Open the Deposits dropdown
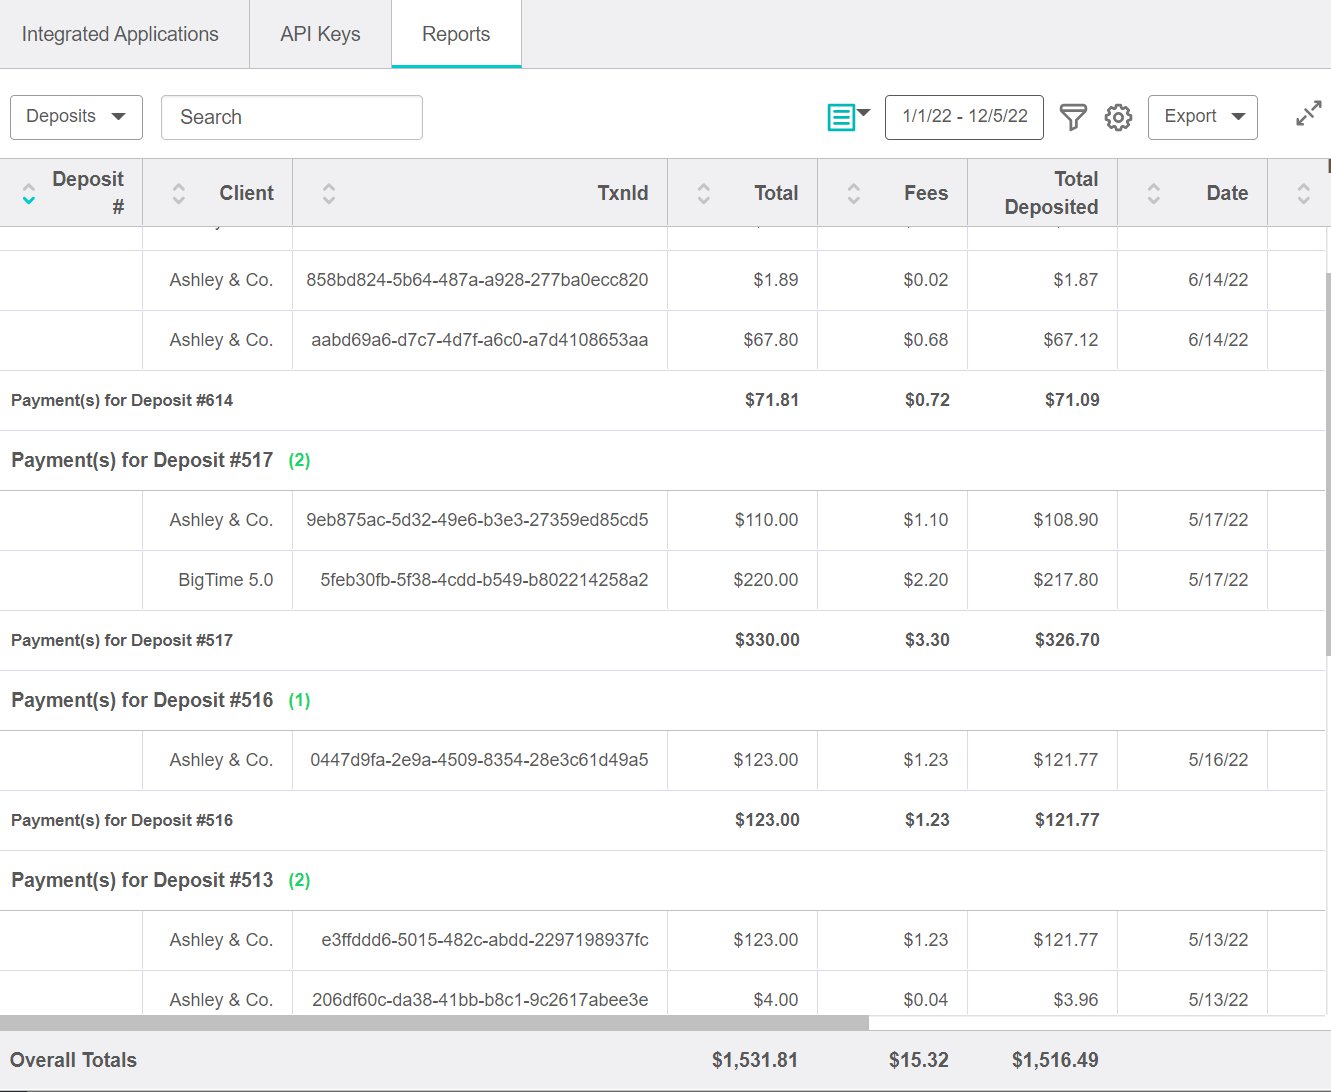 pyautogui.click(x=76, y=117)
